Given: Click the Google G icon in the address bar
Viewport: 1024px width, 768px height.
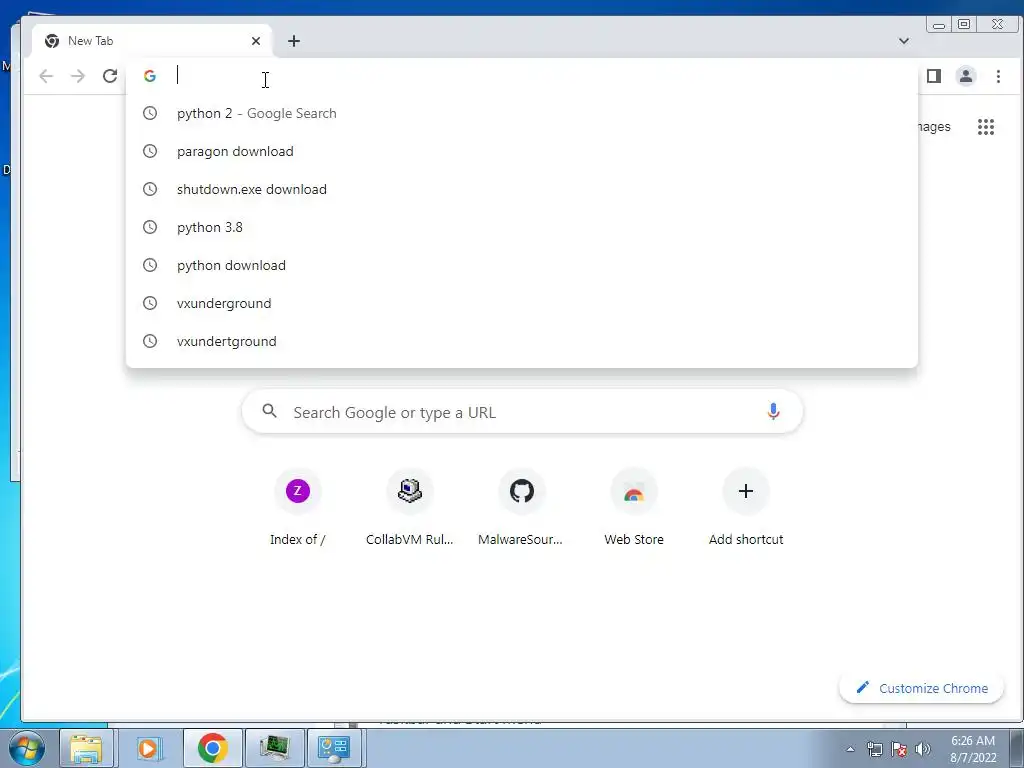Looking at the screenshot, I should pyautogui.click(x=150, y=76).
